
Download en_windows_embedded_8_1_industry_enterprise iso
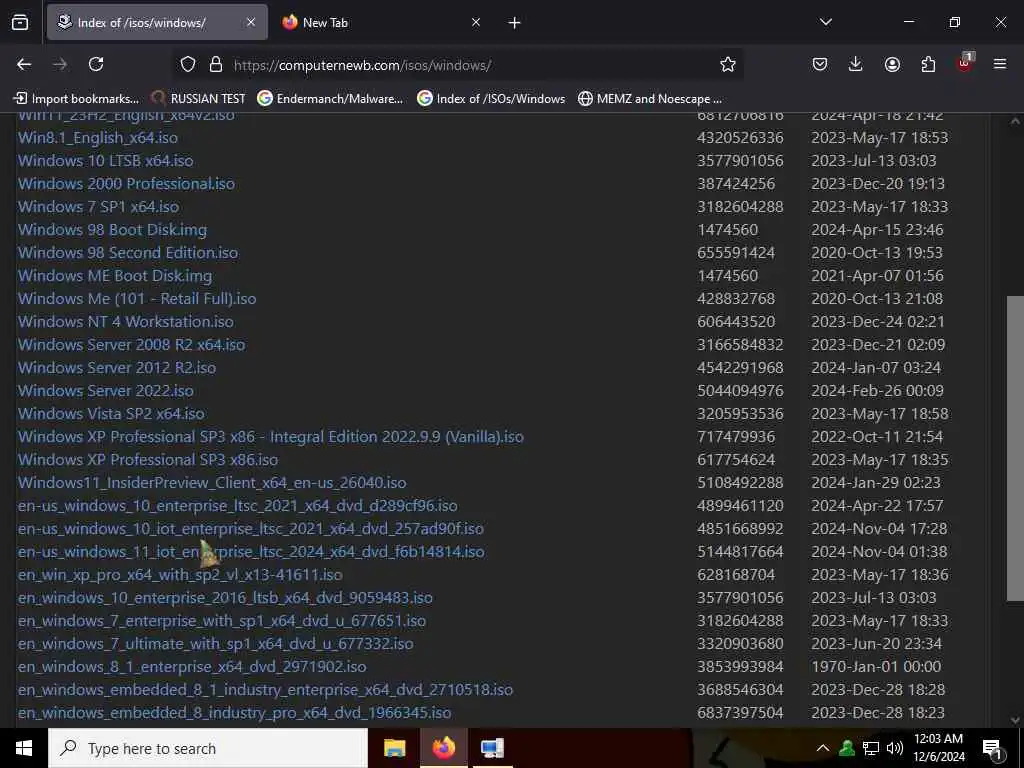(x=265, y=690)
